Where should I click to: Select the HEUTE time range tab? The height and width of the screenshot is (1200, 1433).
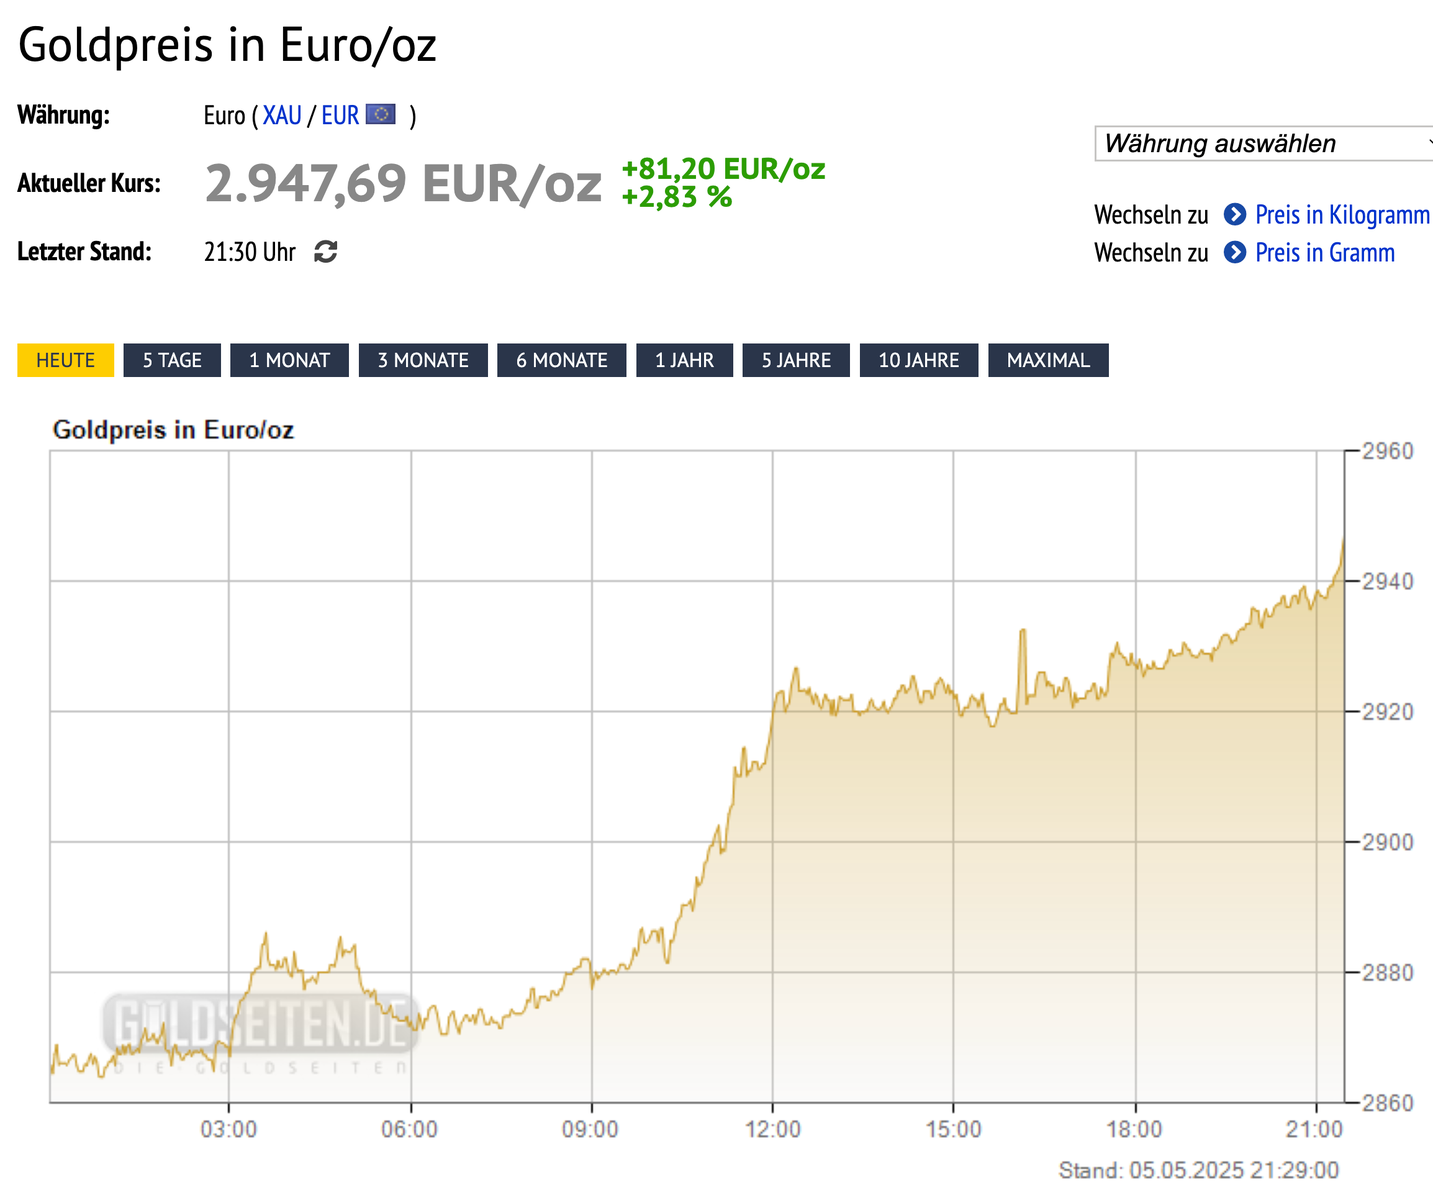[x=66, y=360]
